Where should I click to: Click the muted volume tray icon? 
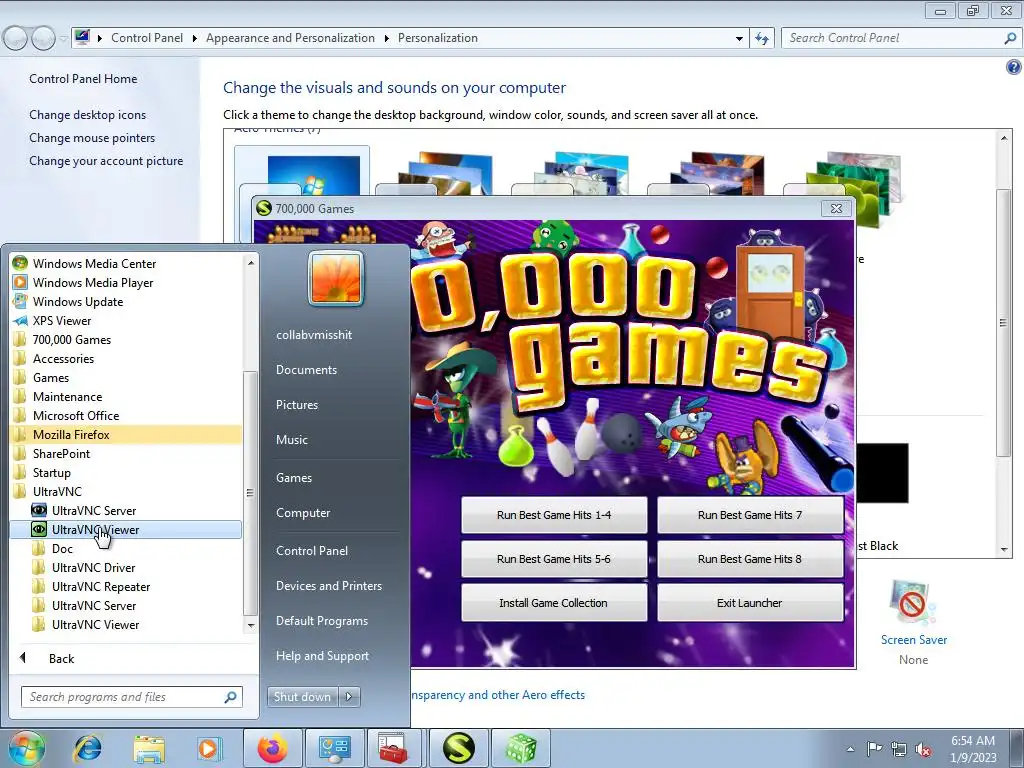tap(923, 749)
